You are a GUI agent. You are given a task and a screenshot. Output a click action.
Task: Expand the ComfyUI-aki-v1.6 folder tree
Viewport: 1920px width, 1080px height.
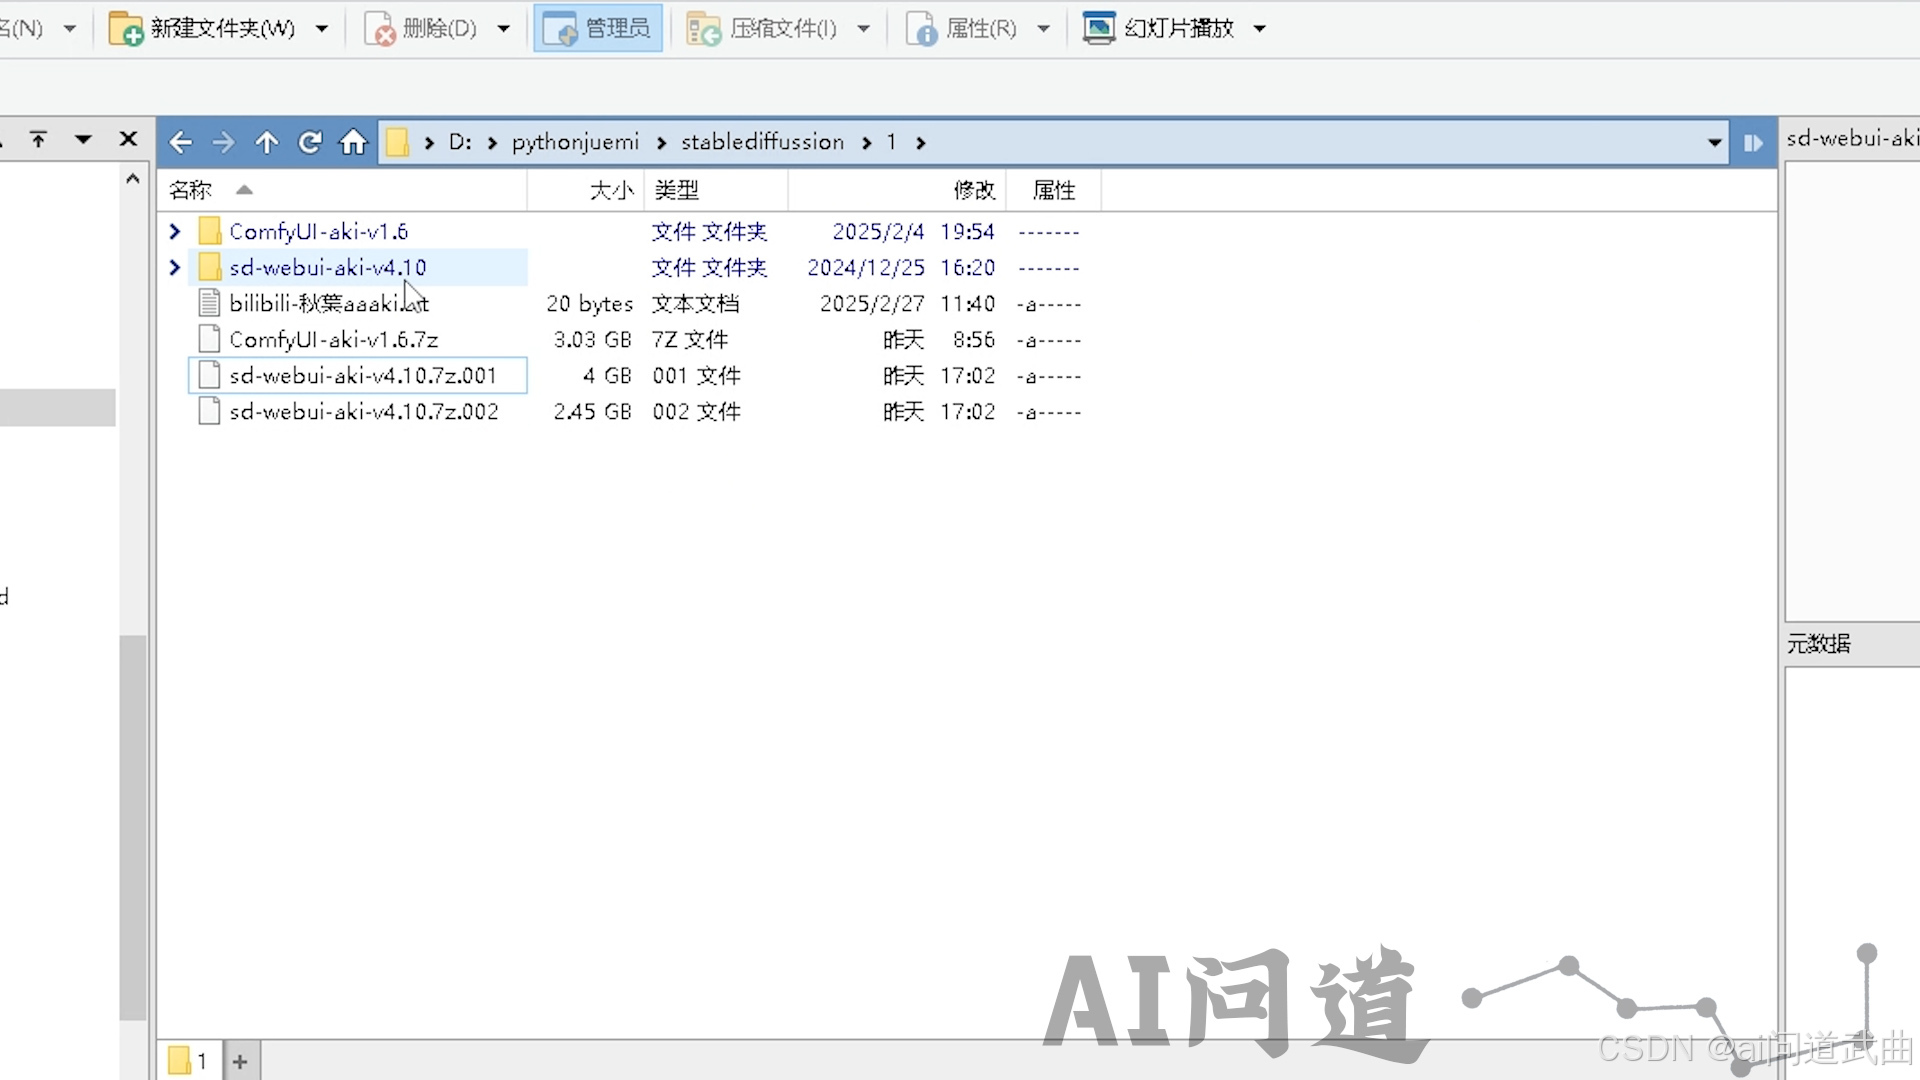point(175,232)
